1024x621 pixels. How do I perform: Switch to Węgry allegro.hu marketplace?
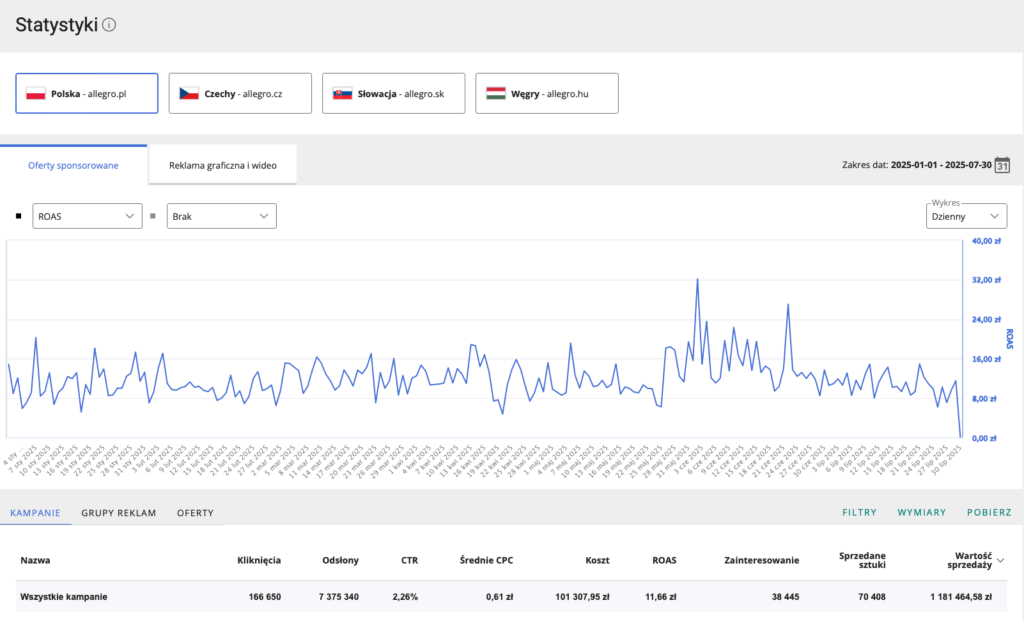click(547, 94)
